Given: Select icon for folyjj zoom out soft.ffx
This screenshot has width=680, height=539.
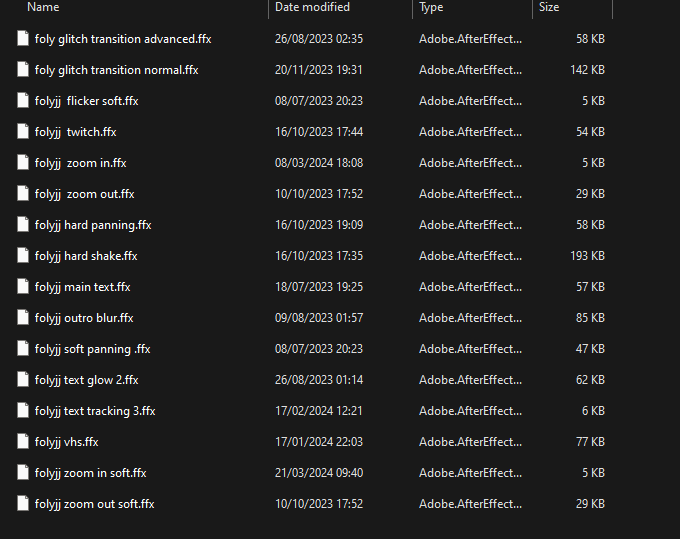Looking at the screenshot, I should pos(23,503).
